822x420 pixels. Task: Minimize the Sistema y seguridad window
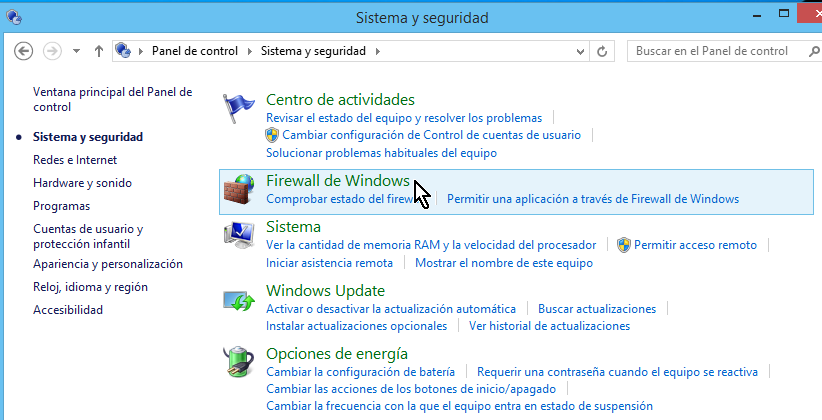pyautogui.click(x=757, y=16)
